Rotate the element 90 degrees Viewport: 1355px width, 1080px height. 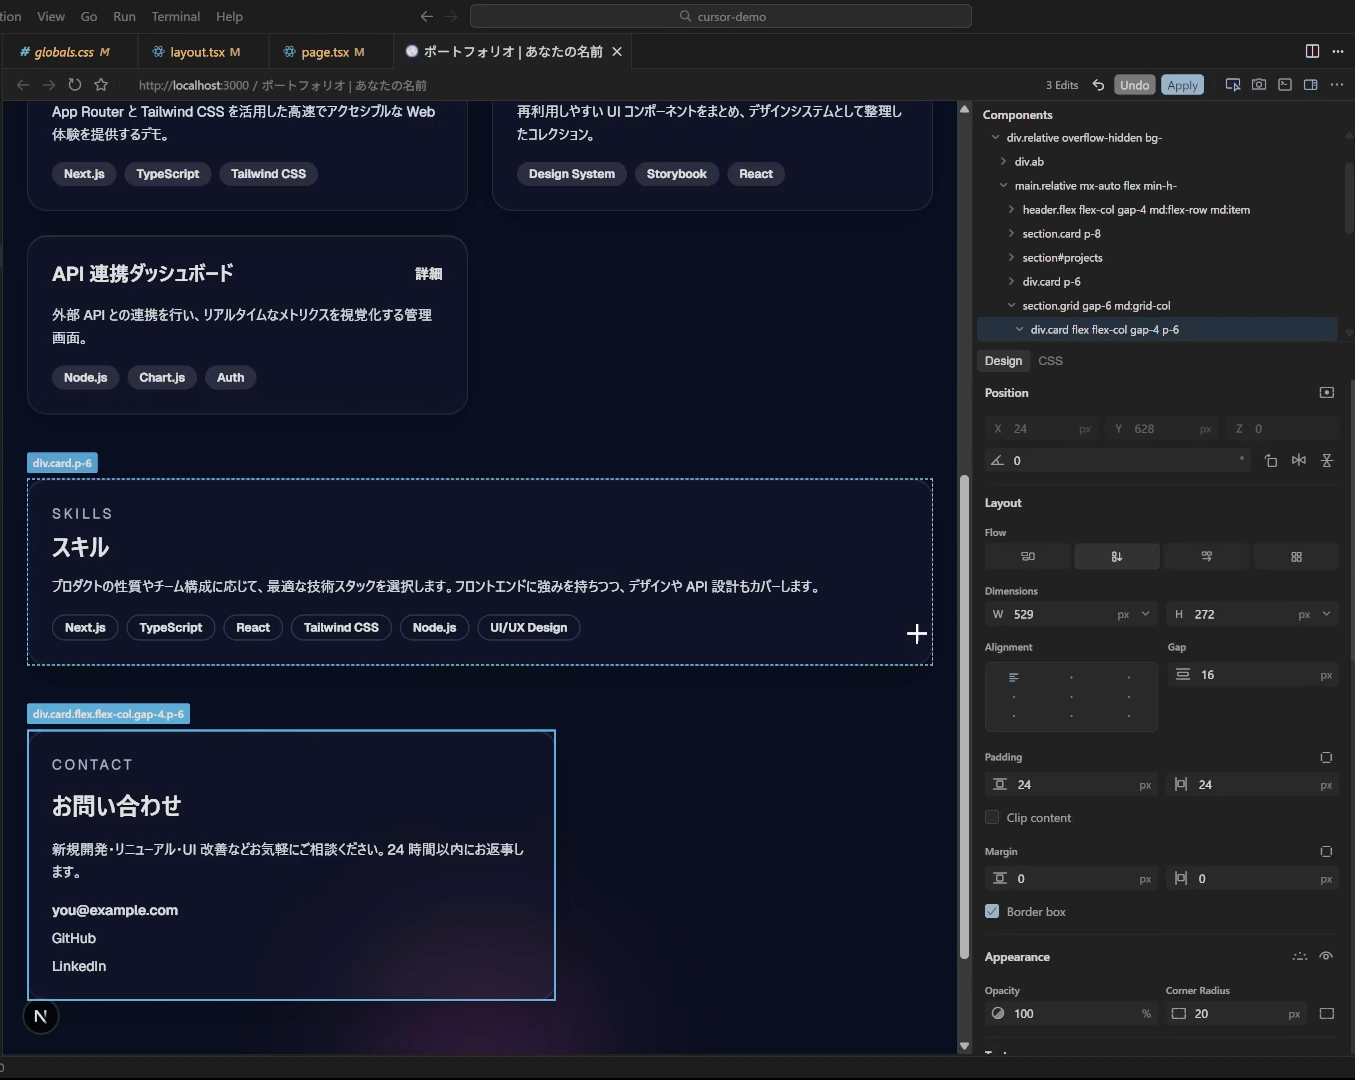(x=1270, y=461)
